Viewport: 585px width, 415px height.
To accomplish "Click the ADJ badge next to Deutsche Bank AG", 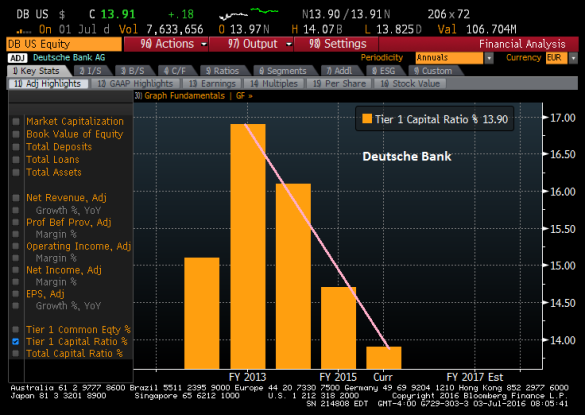I will coord(17,58).
